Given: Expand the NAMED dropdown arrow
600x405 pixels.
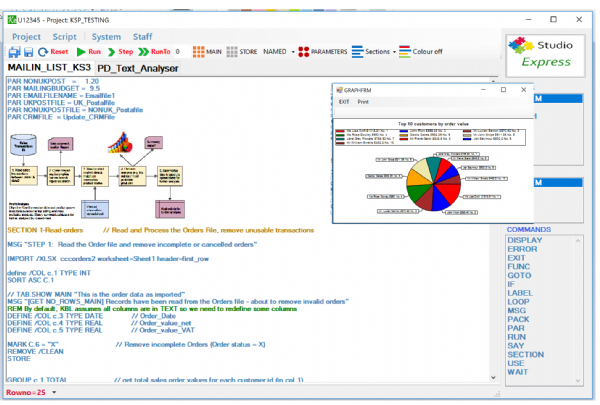Looking at the screenshot, I should 294,51.
